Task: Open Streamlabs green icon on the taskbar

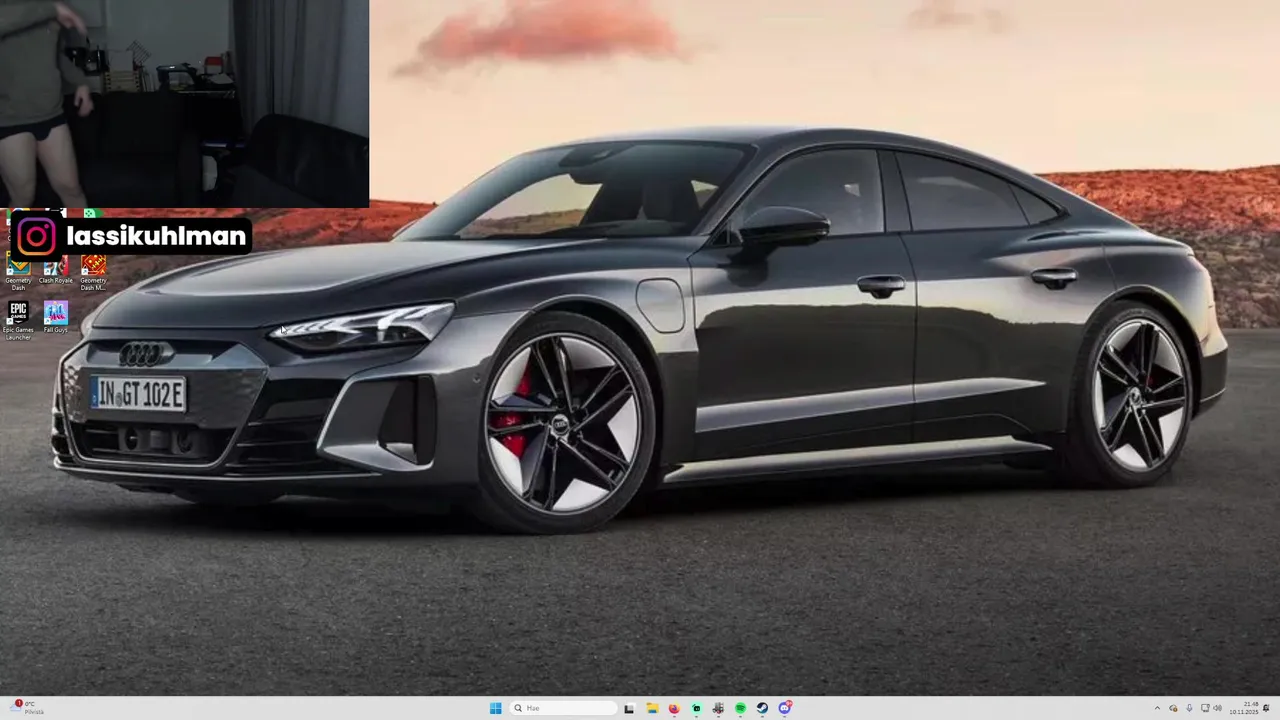Action: tap(696, 708)
